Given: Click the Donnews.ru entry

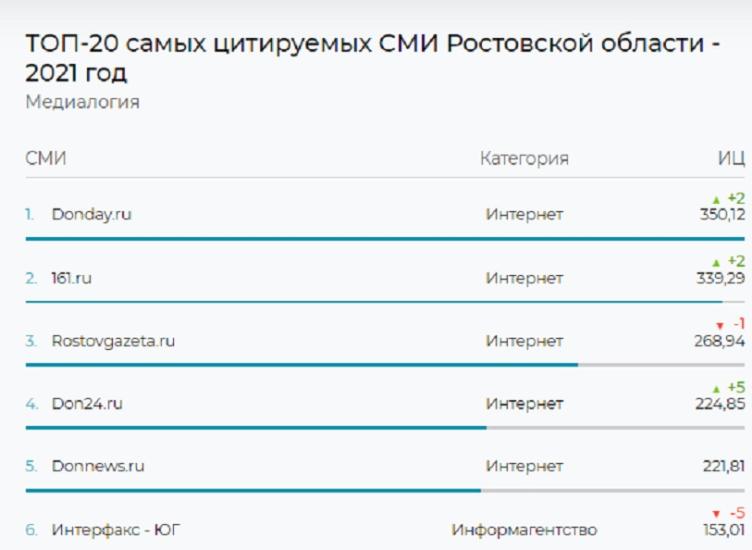Looking at the screenshot, I should (x=98, y=466).
